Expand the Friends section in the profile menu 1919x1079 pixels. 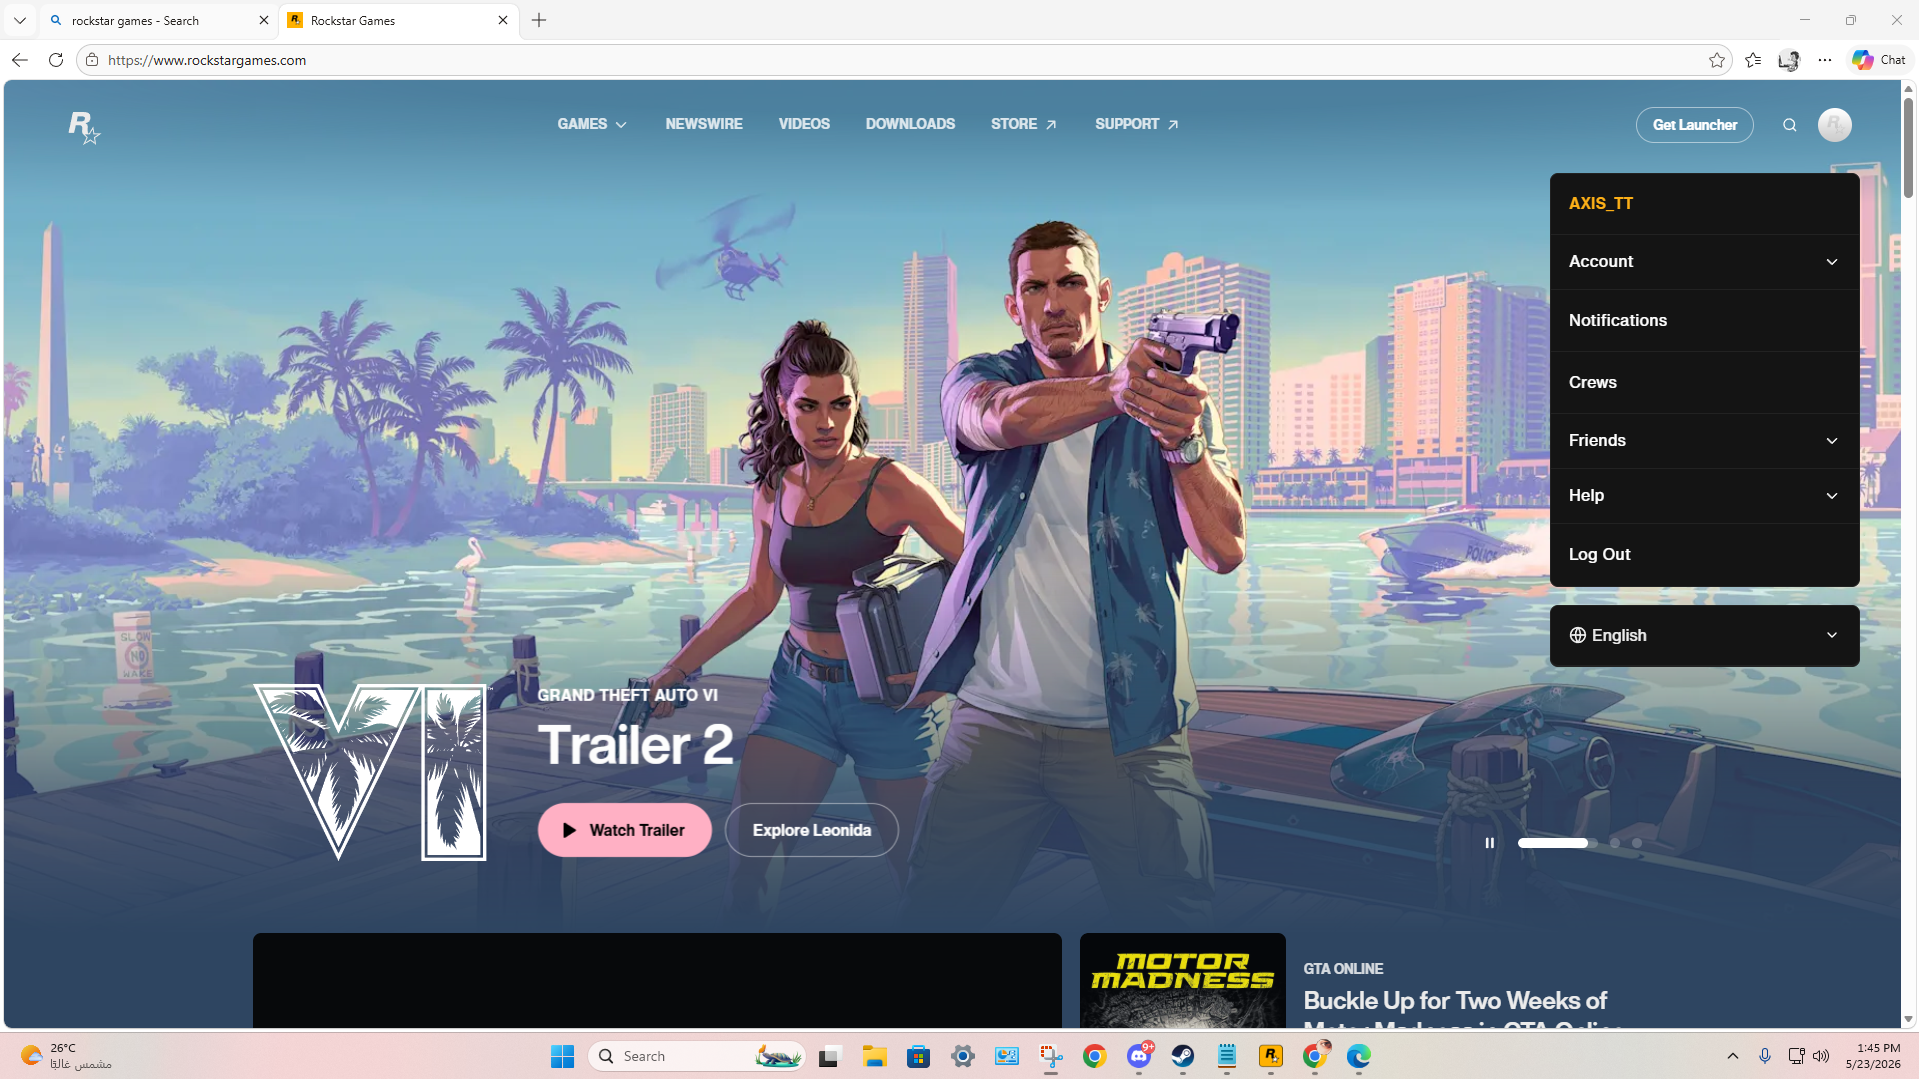(x=1704, y=441)
